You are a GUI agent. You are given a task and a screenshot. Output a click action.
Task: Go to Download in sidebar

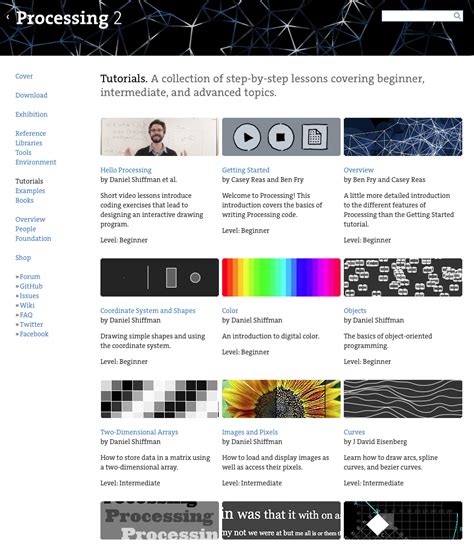click(31, 95)
